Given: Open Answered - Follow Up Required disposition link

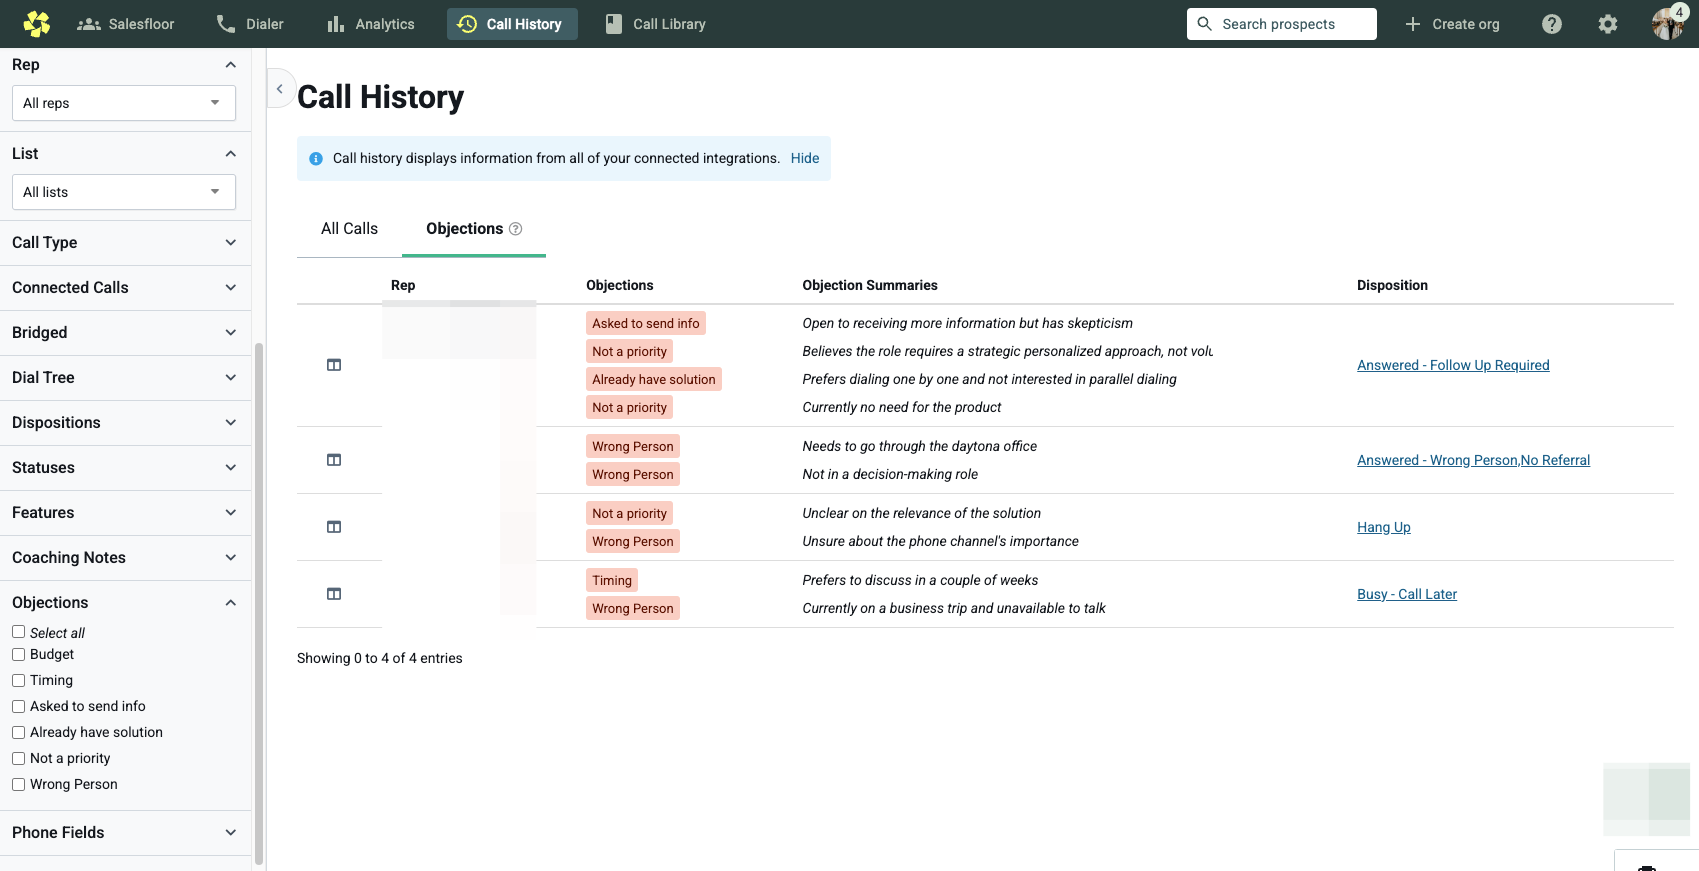Looking at the screenshot, I should pos(1453,365).
